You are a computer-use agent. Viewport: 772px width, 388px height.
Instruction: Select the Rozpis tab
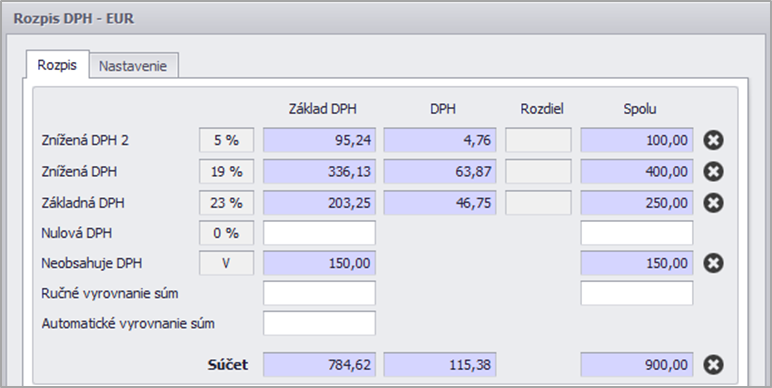57,65
